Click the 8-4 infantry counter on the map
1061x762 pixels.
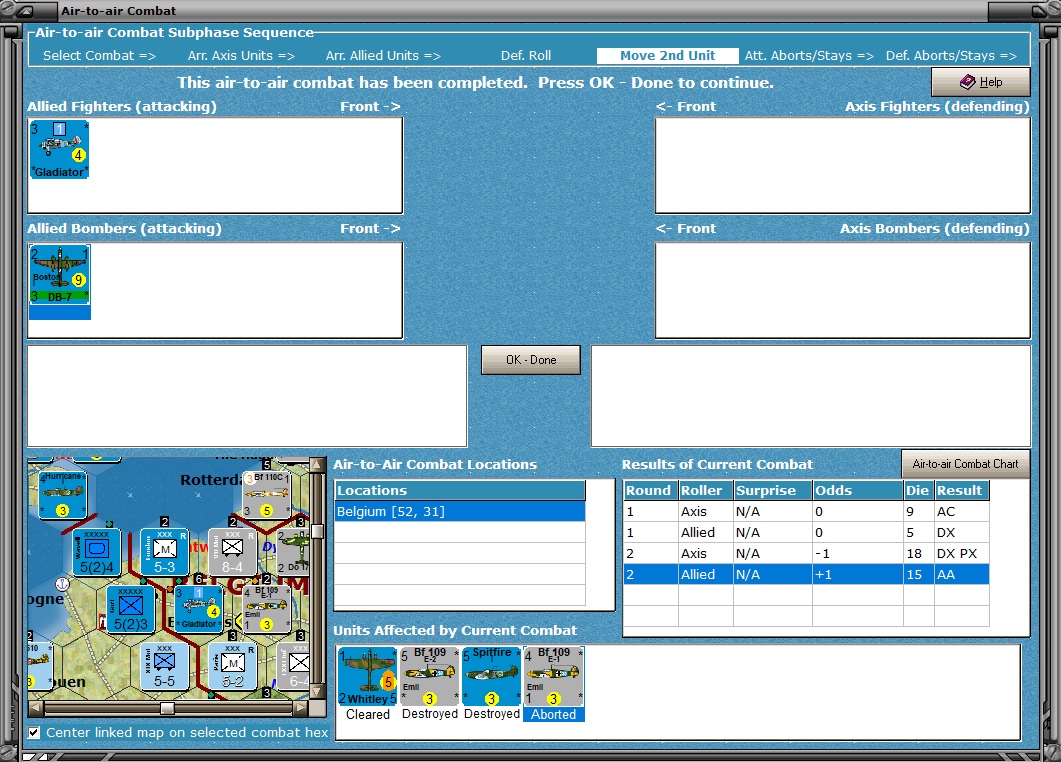pyautogui.click(x=232, y=552)
